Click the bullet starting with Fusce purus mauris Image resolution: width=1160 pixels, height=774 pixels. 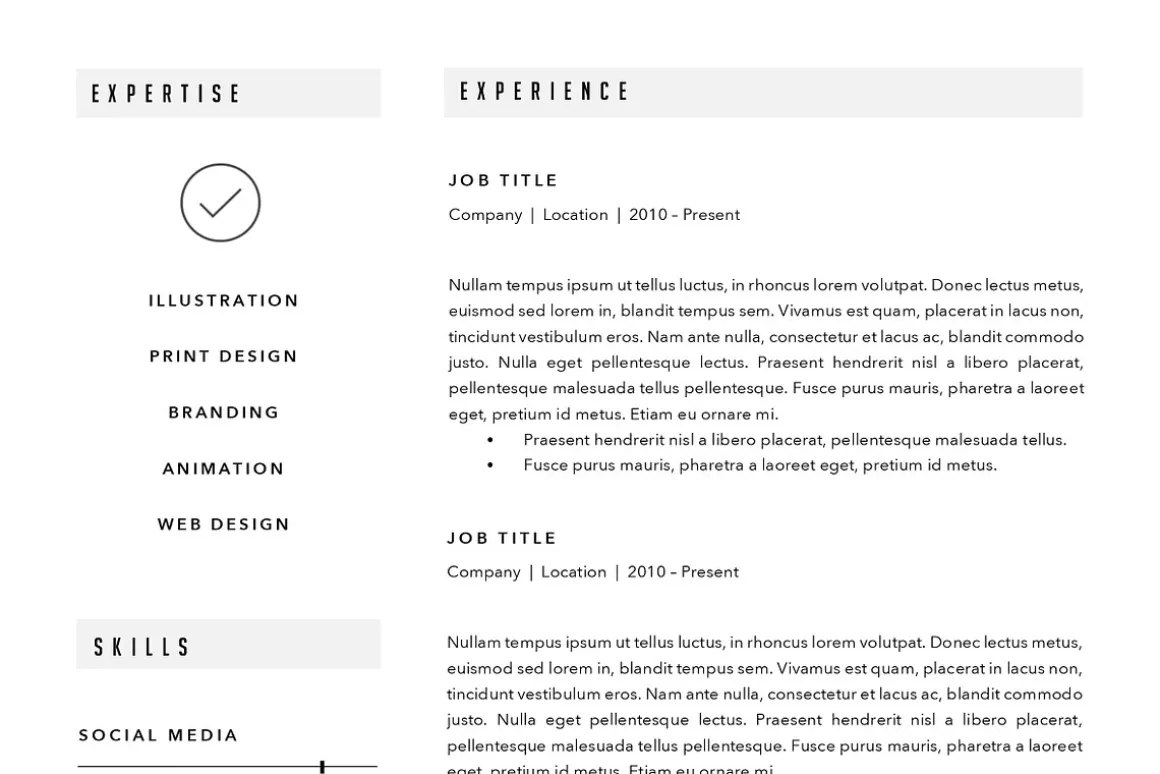[760, 465]
